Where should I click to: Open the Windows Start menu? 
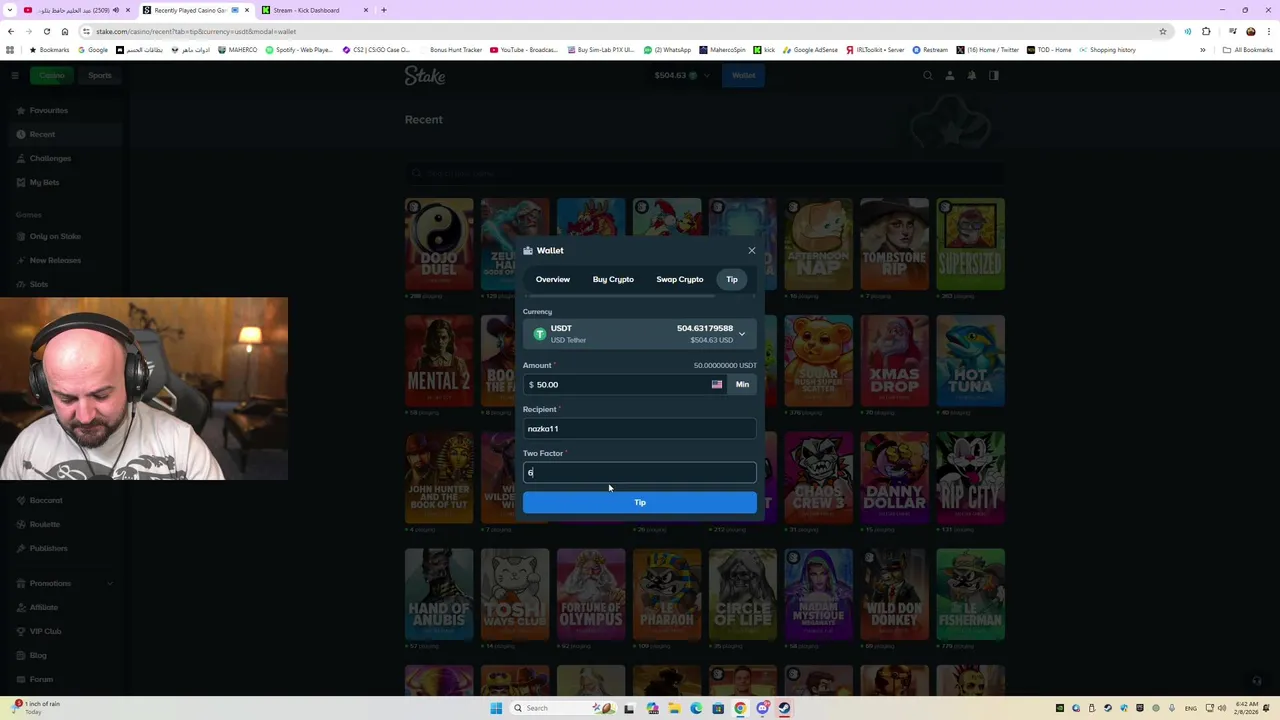tap(495, 708)
